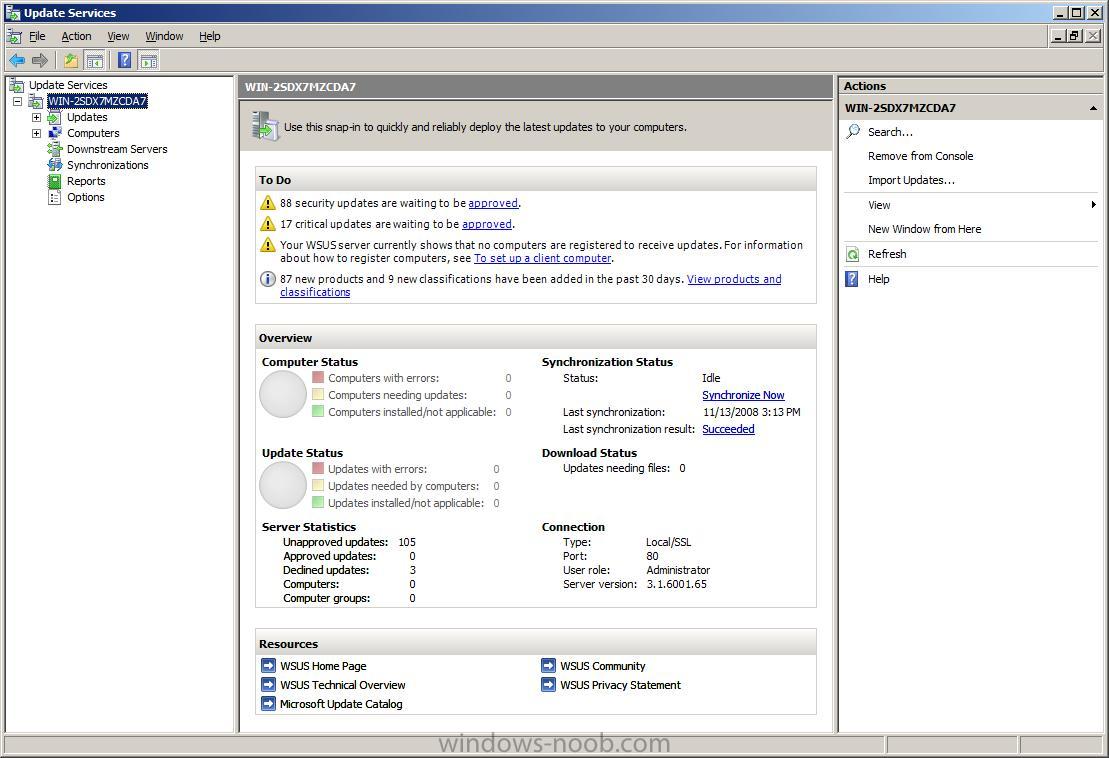The width and height of the screenshot is (1109, 758).
Task: Select the Computers node in the tree
Action: [x=93, y=133]
